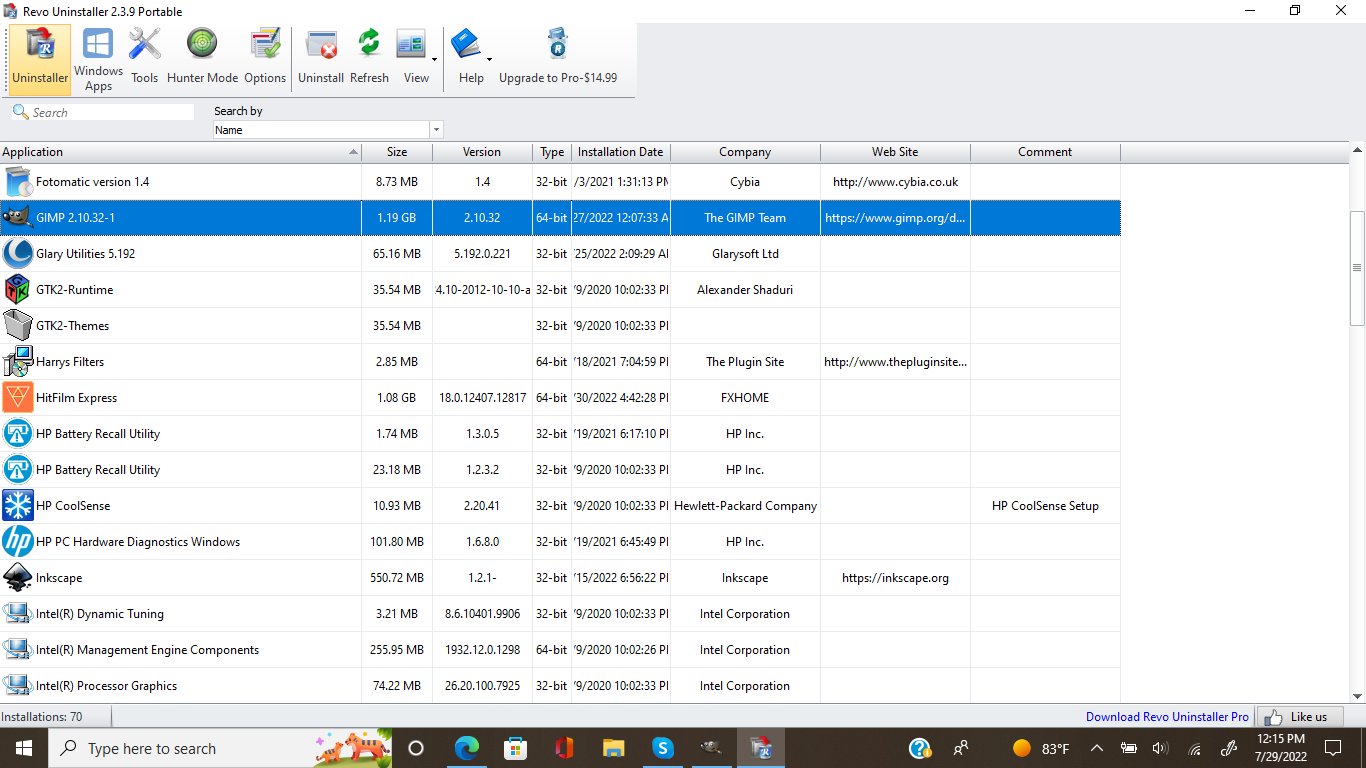The image size is (1366, 768).
Task: Sort by the Application column header
Action: click(x=180, y=152)
